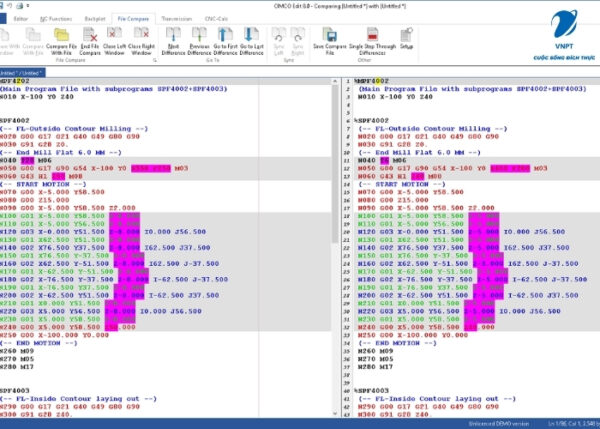Click line 'N010 X-100 Y0 Z40' in right pane
Viewport: 600px width, 429px height.
point(395,97)
